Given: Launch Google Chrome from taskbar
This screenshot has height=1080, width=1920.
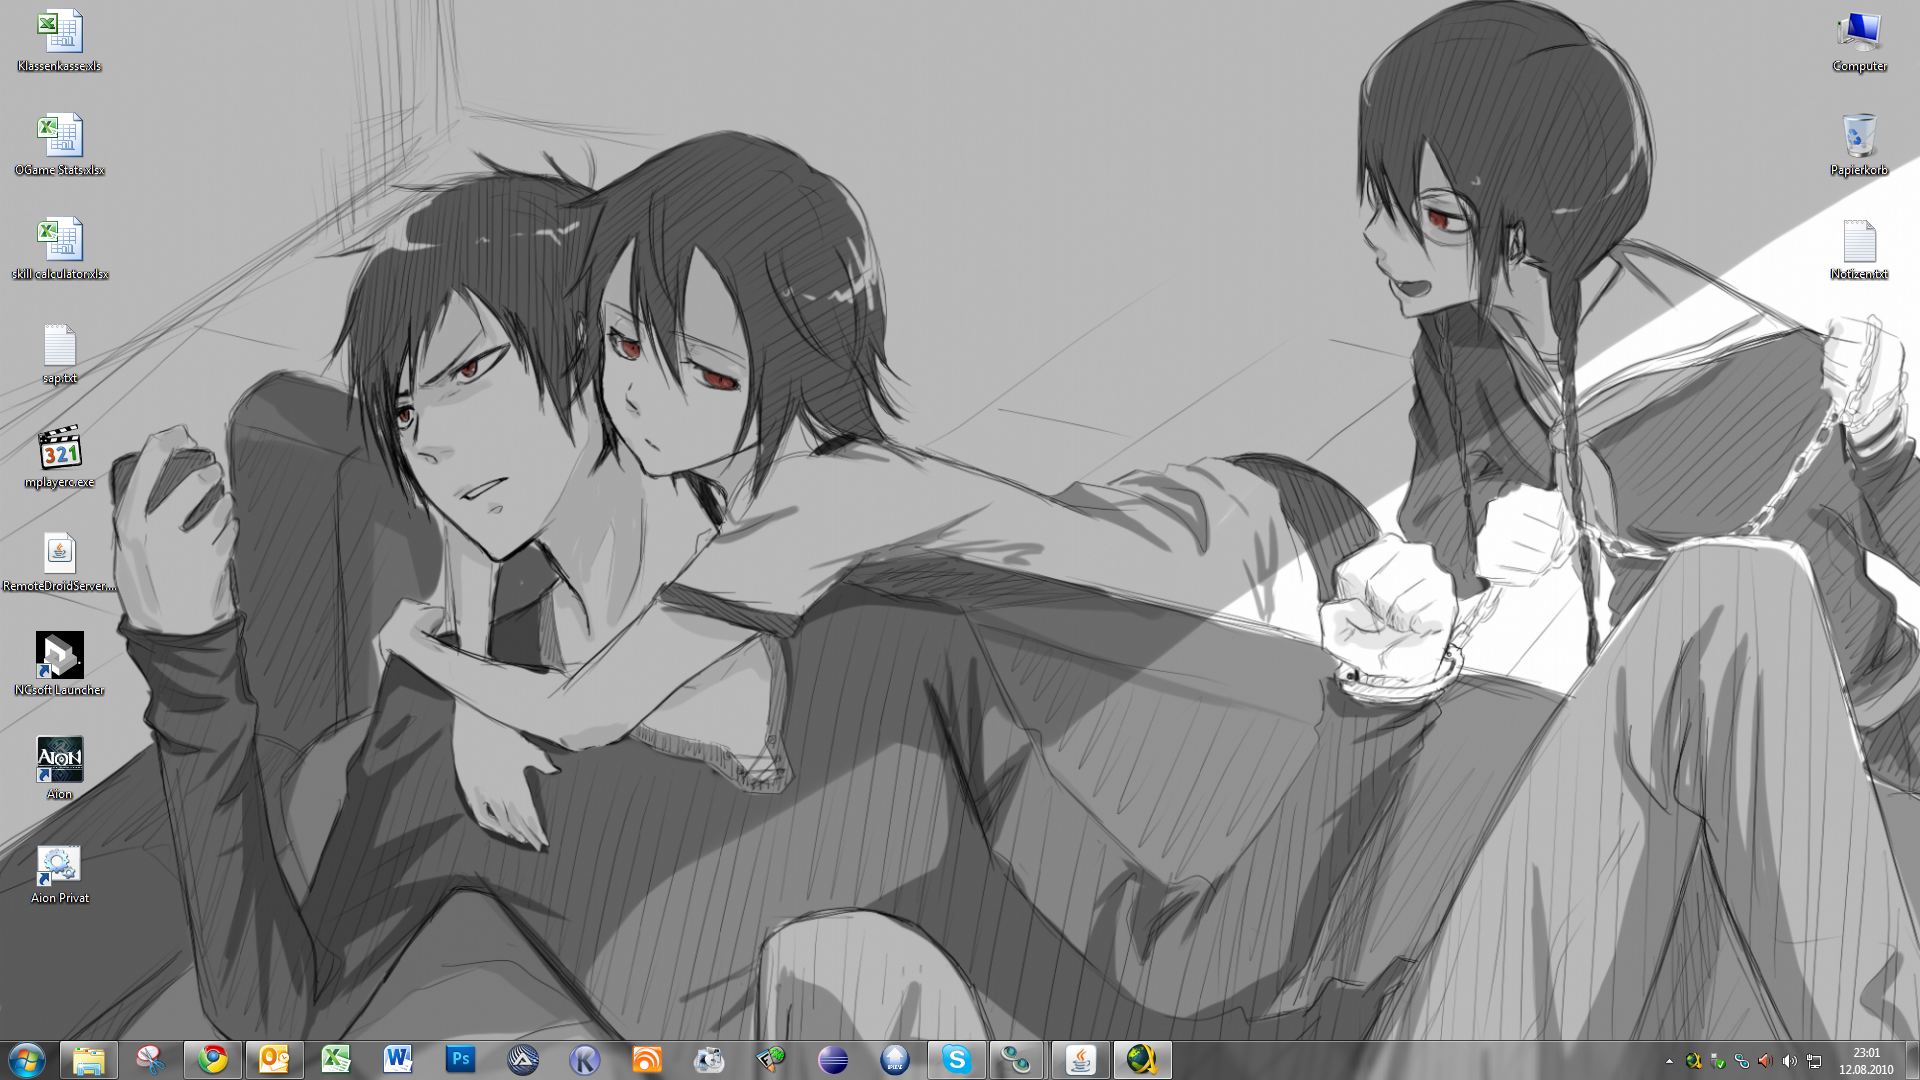Looking at the screenshot, I should pyautogui.click(x=212, y=1059).
